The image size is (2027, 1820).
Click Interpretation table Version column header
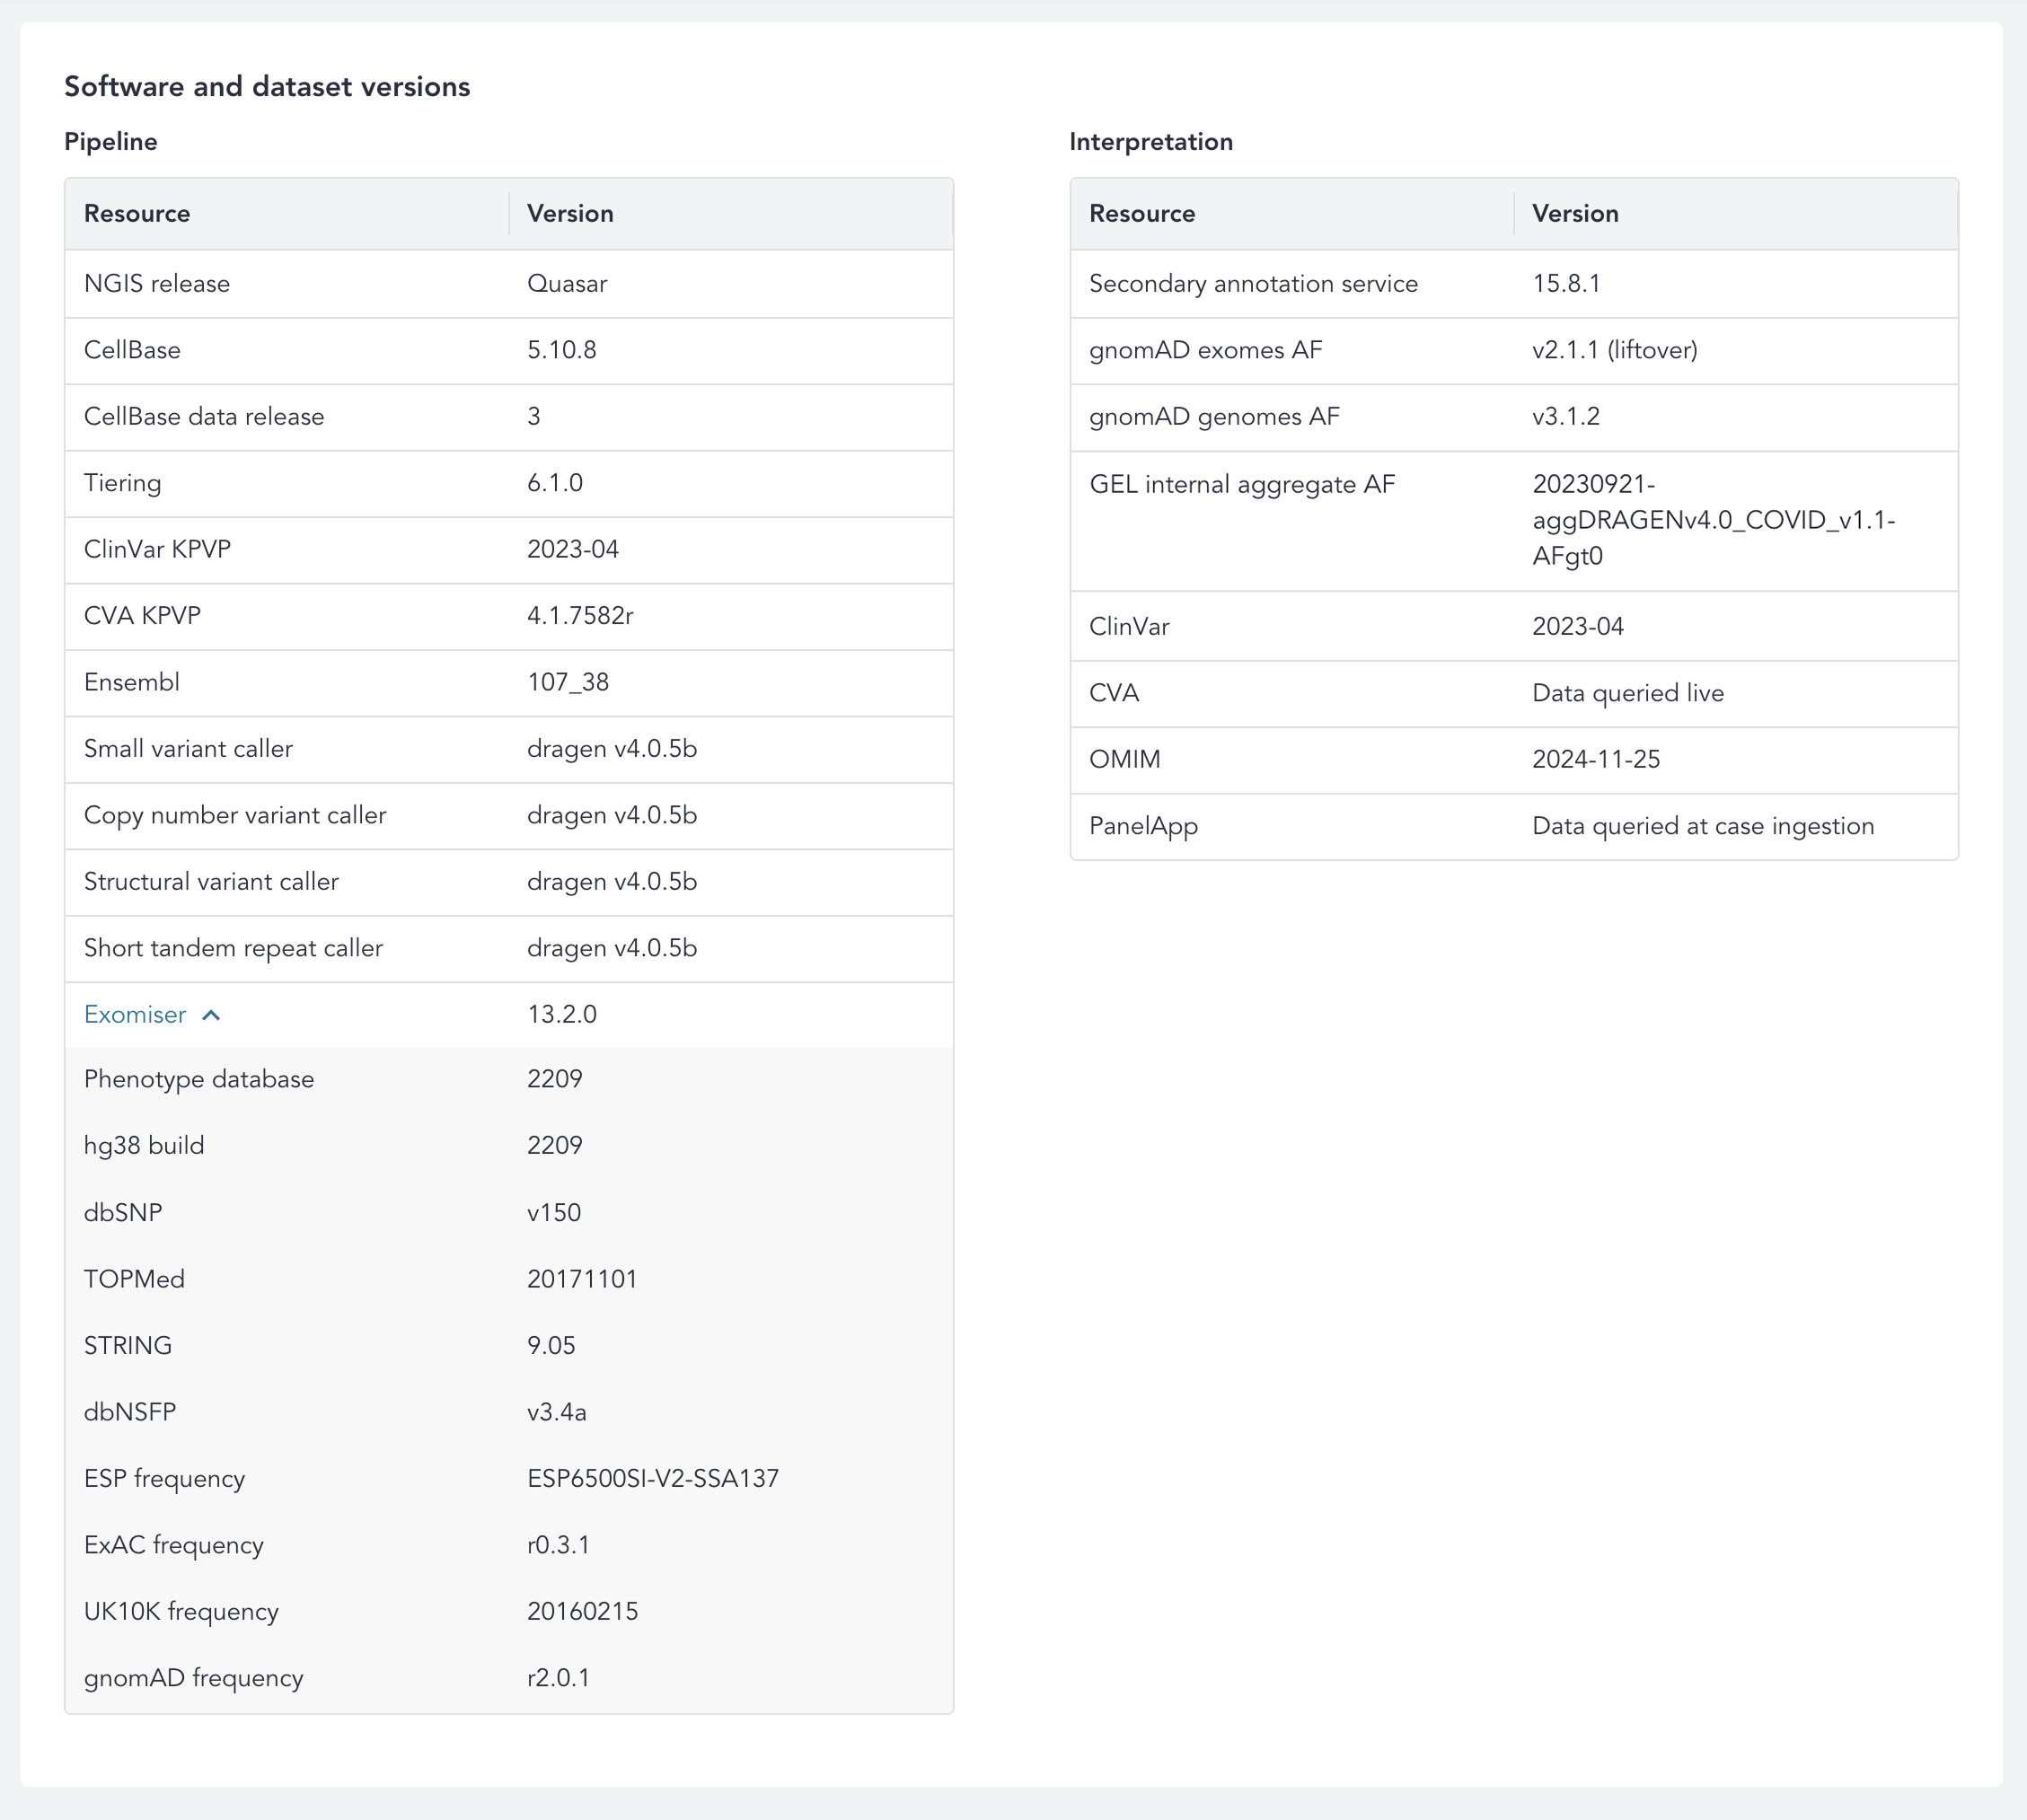(x=1575, y=213)
